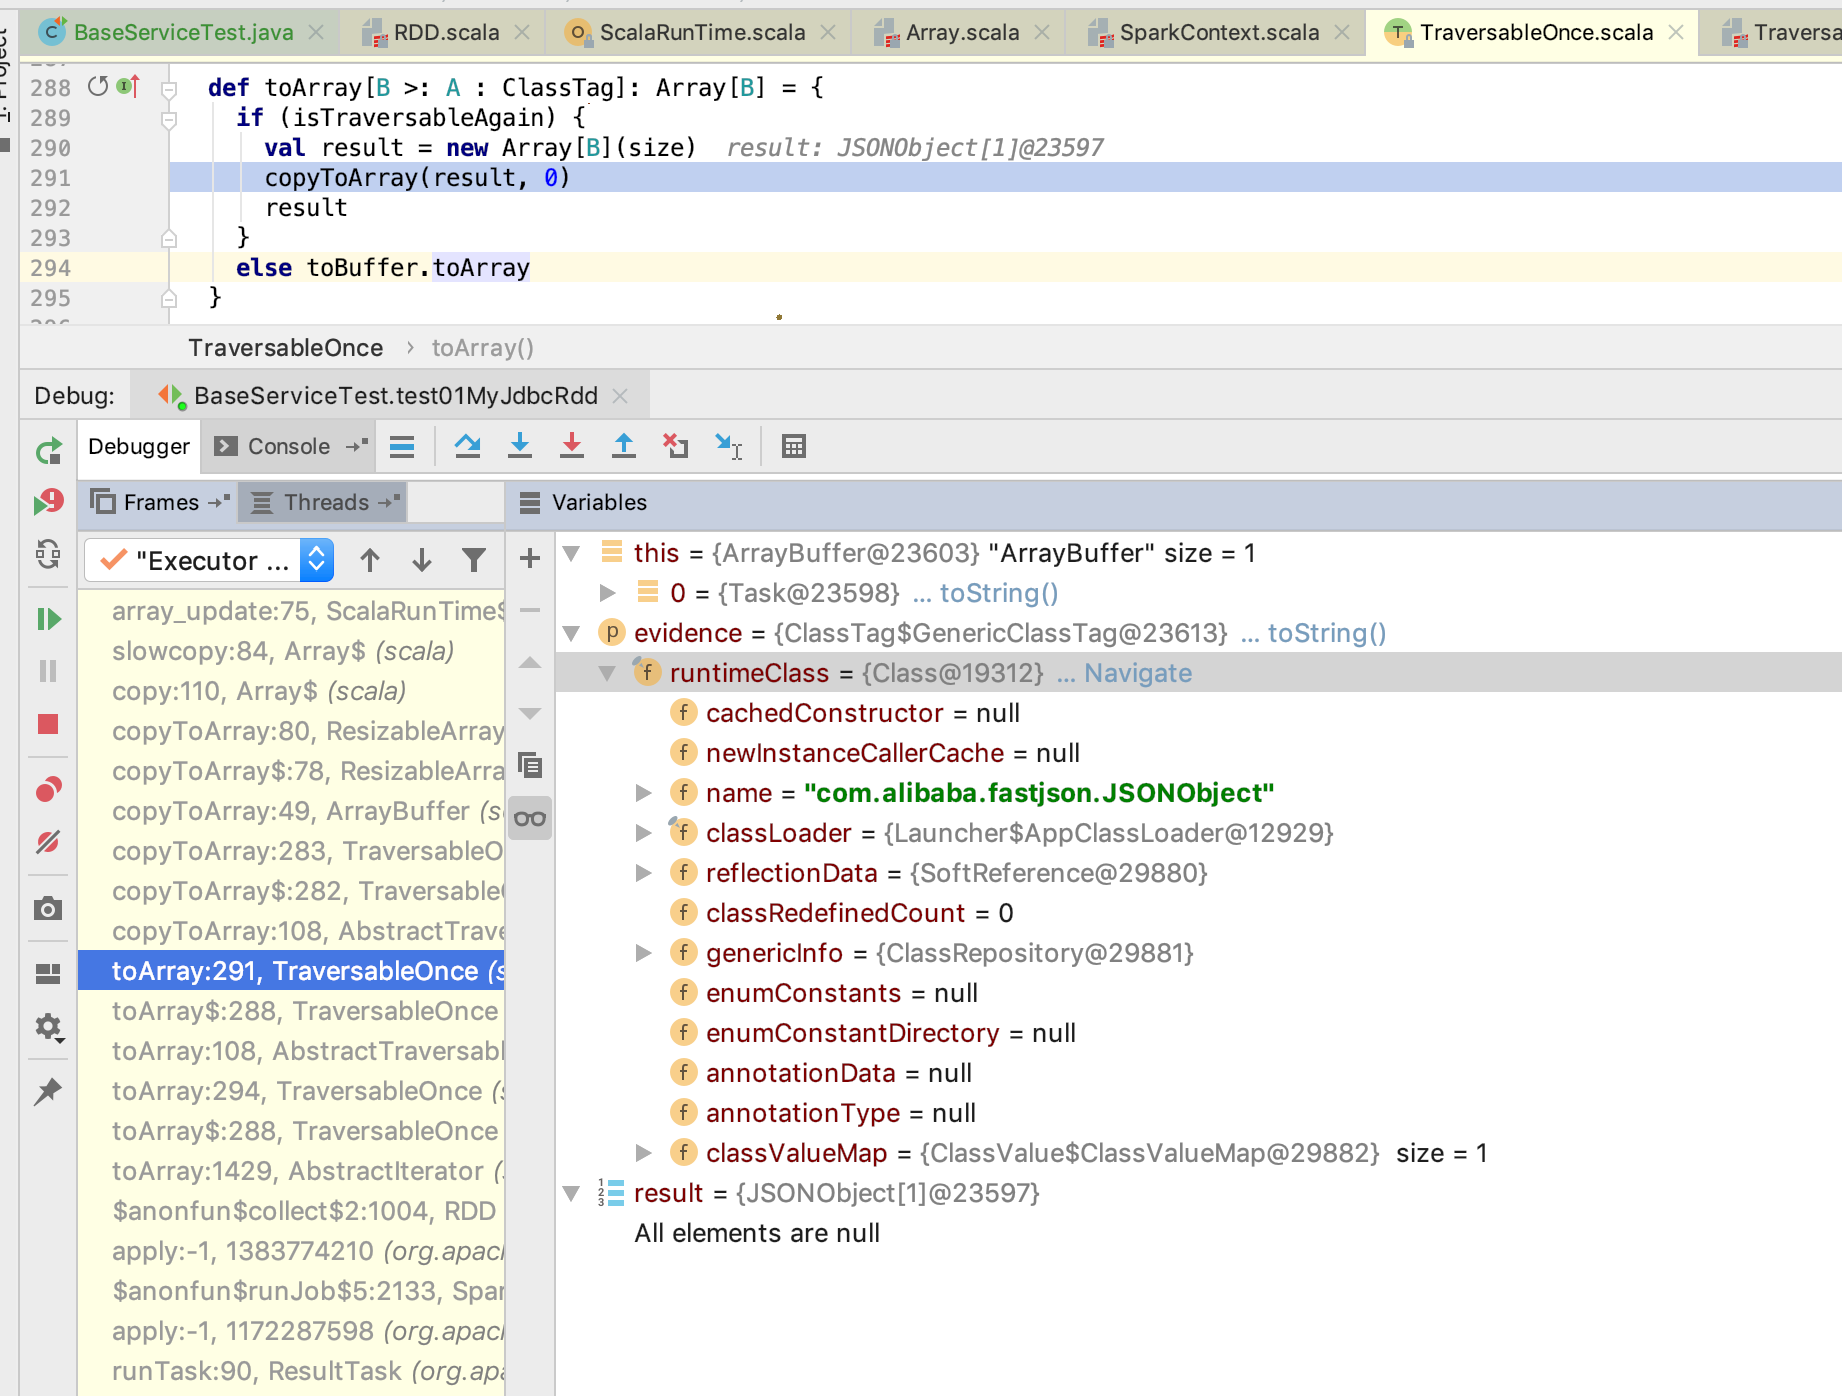This screenshot has width=1842, height=1396.
Task: Step out of the current method
Action: click(624, 446)
